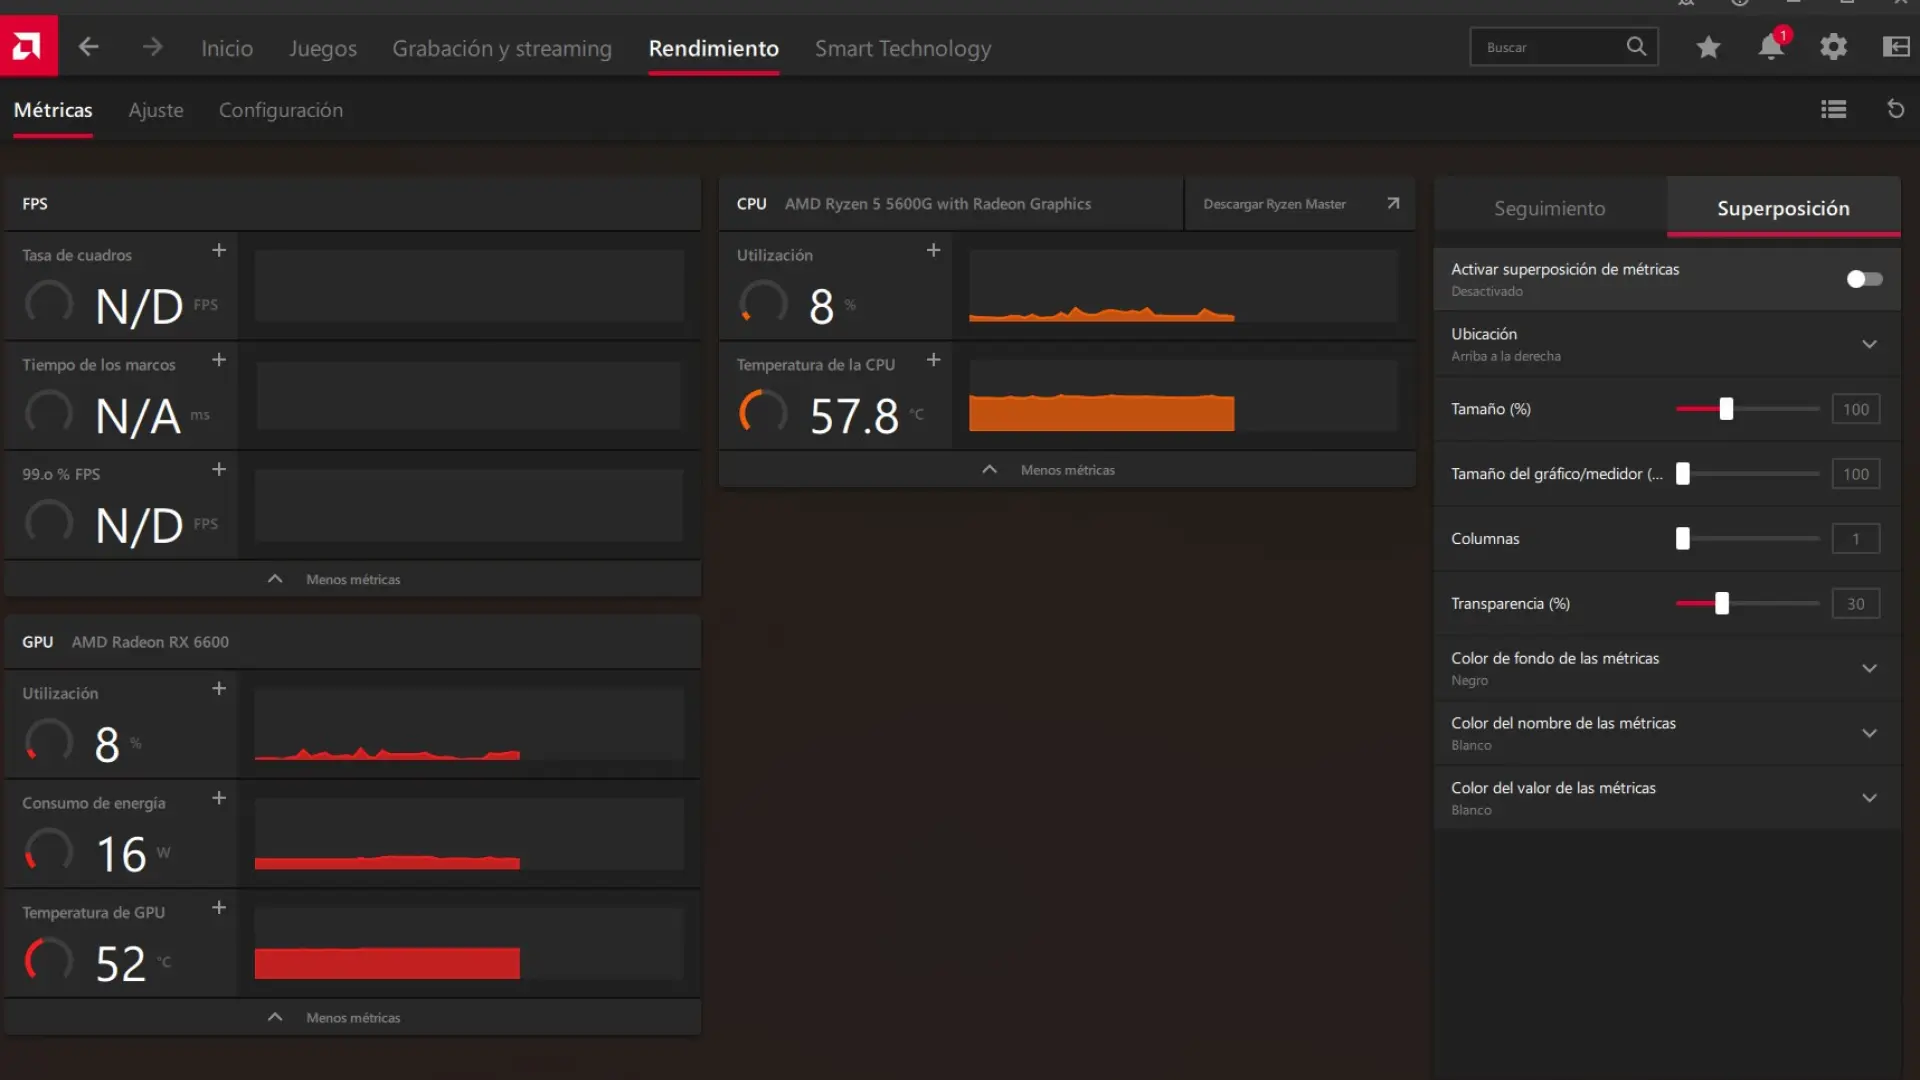Expand the Ubicación dropdown
1920x1080 pixels.
pyautogui.click(x=1868, y=344)
